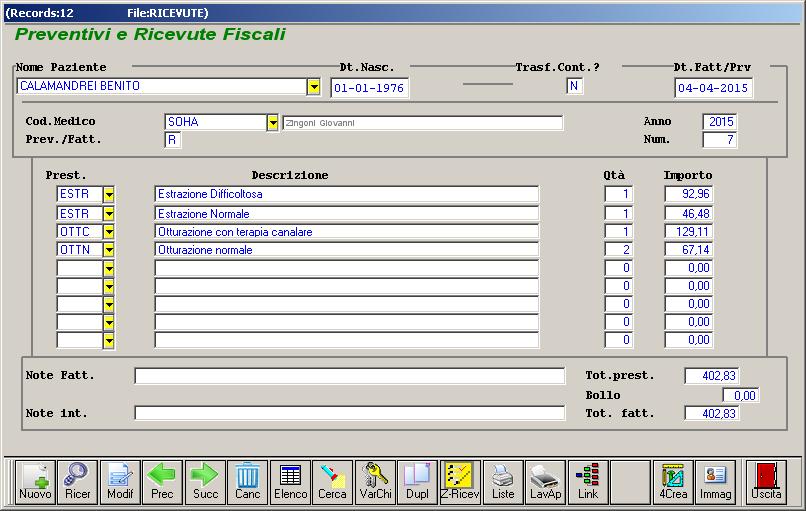Image resolution: width=806 pixels, height=511 pixels.
Task: Click the Importo field 46,48
Action: [x=688, y=214]
